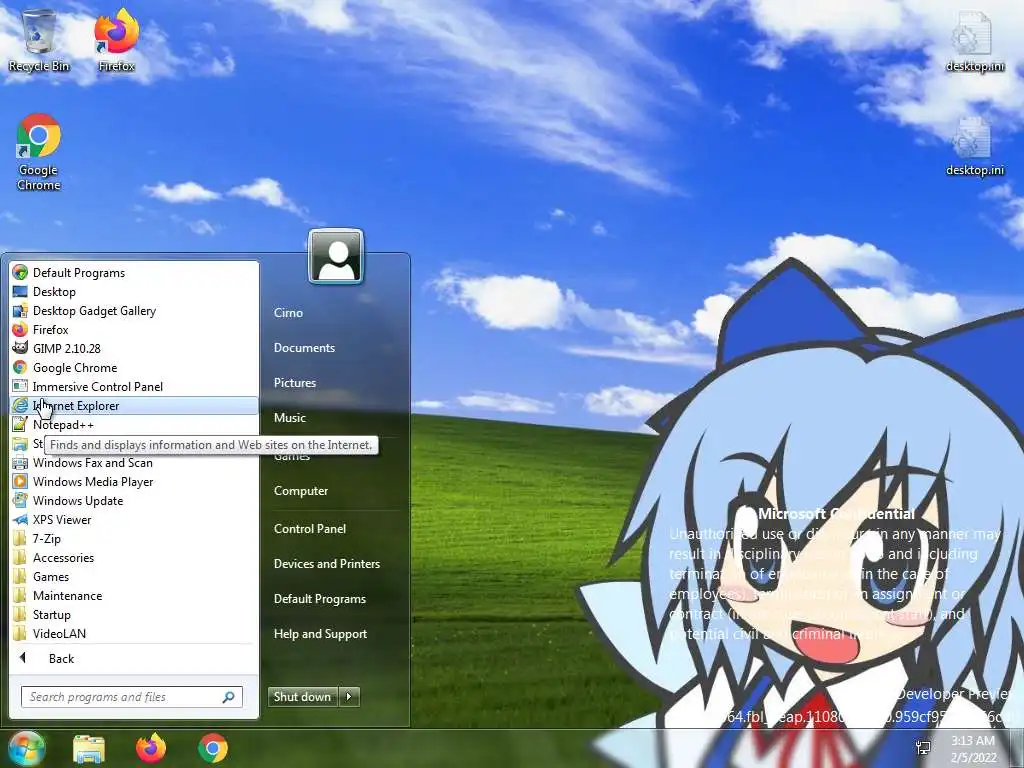
Task: Open Firefox from taskbar
Action: coord(151,748)
